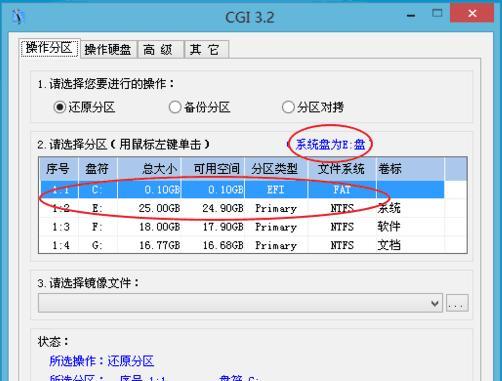Click the FAT file system cell
The image size is (502, 381).
pyautogui.click(x=342, y=190)
